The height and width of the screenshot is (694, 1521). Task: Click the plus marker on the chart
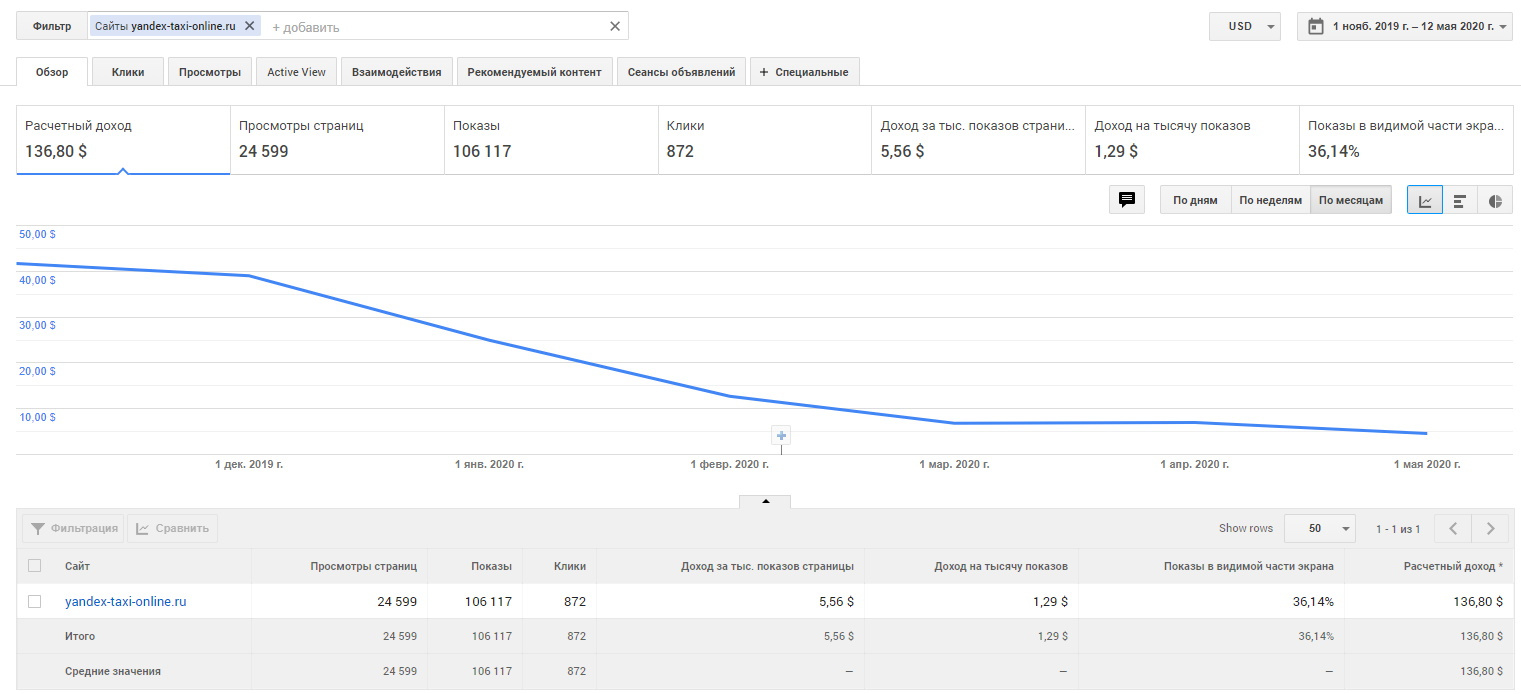tap(782, 436)
